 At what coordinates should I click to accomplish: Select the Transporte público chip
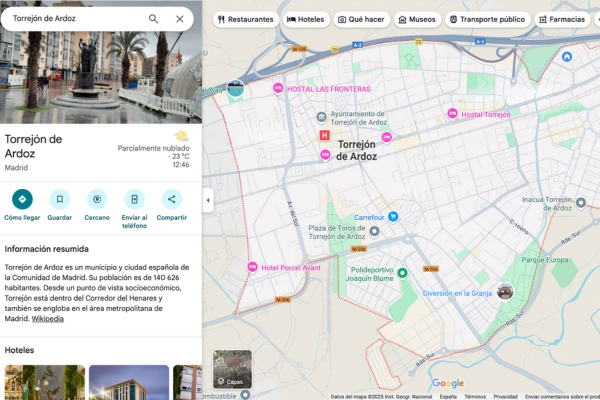(x=488, y=19)
